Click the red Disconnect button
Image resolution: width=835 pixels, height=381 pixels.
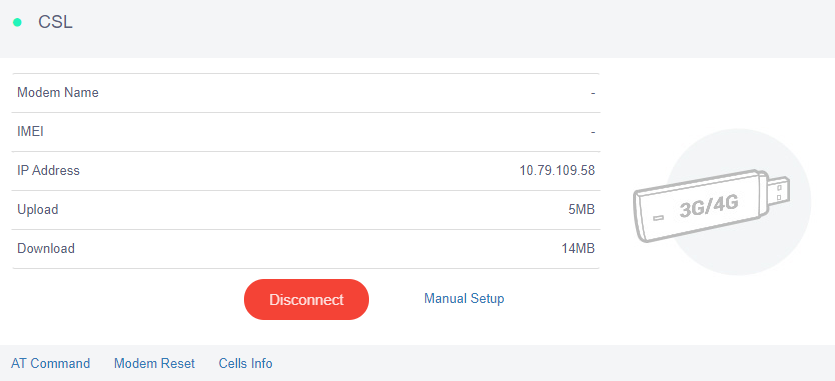tap(306, 299)
